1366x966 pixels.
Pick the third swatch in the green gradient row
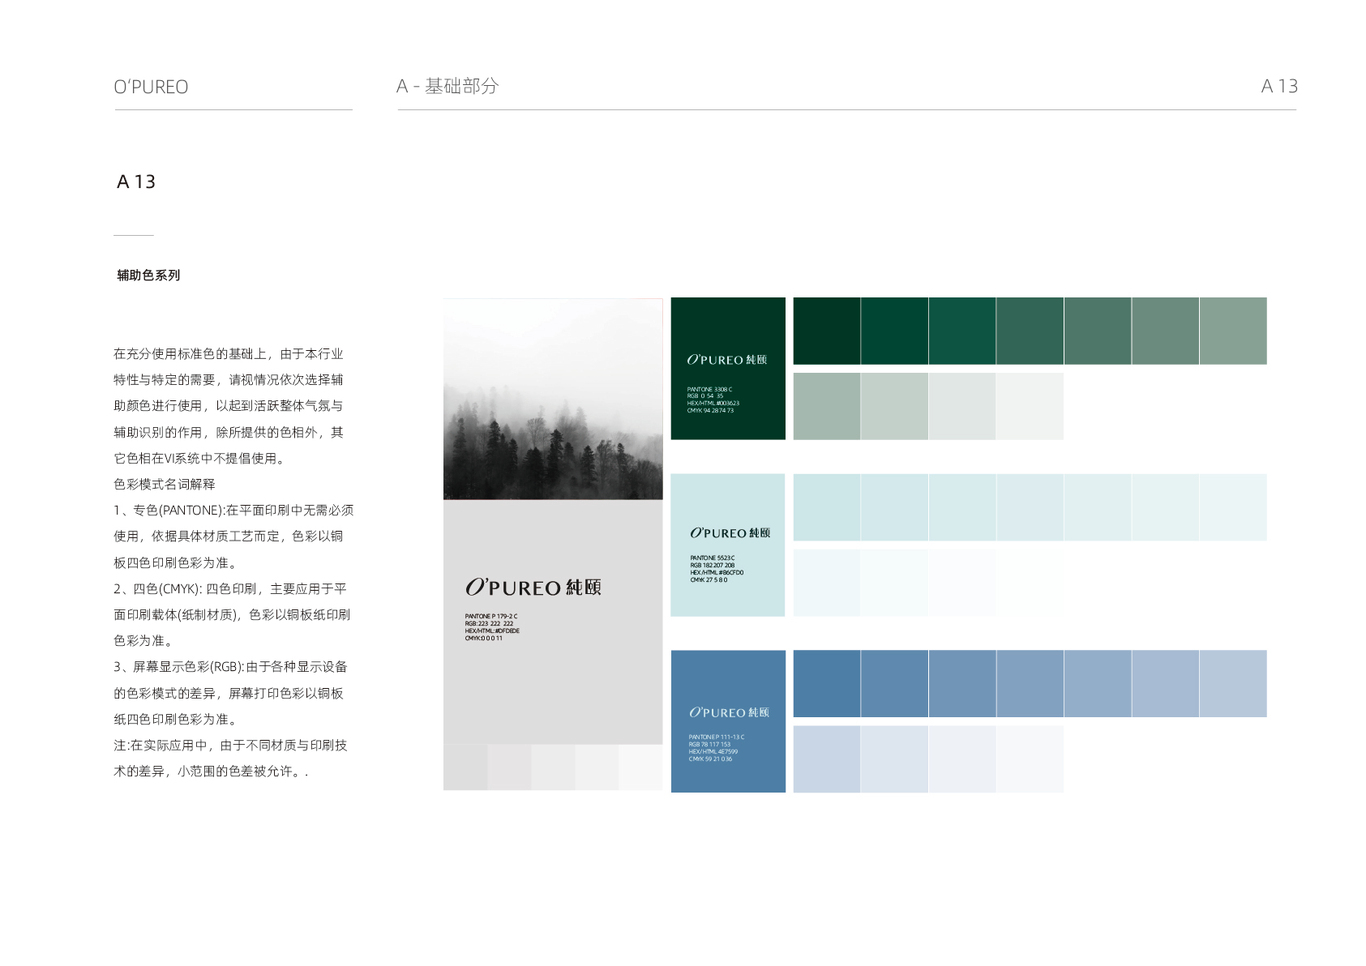(x=962, y=331)
